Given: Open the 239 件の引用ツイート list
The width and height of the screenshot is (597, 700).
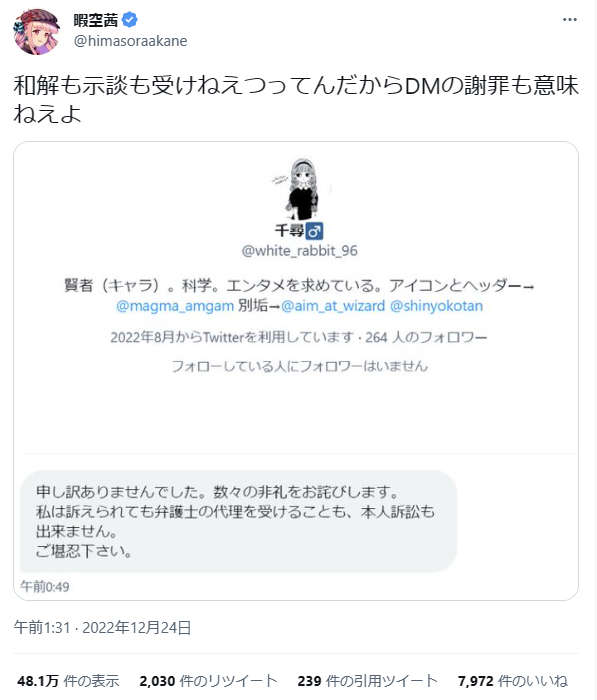Looking at the screenshot, I should [367, 681].
